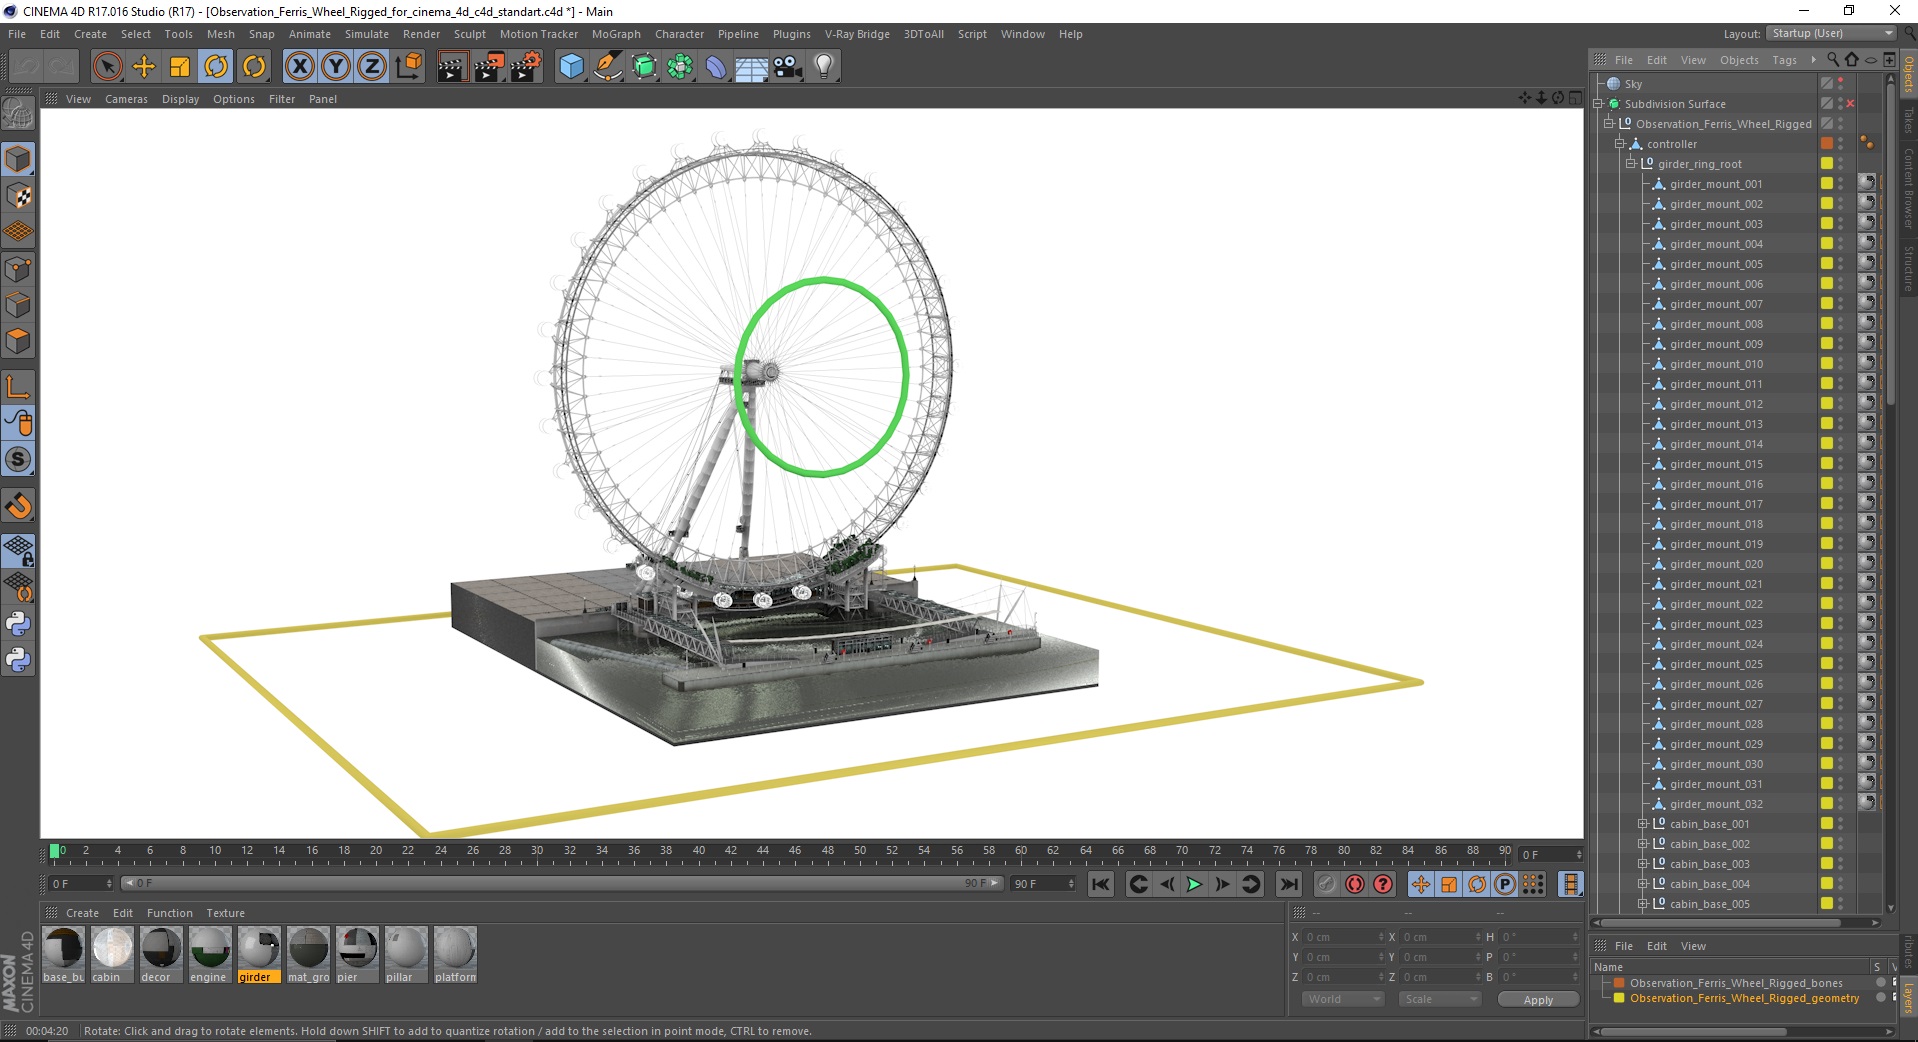Select girder_mount_020 in object tree
Viewport: 1918px width, 1042px height.
coord(1716,564)
